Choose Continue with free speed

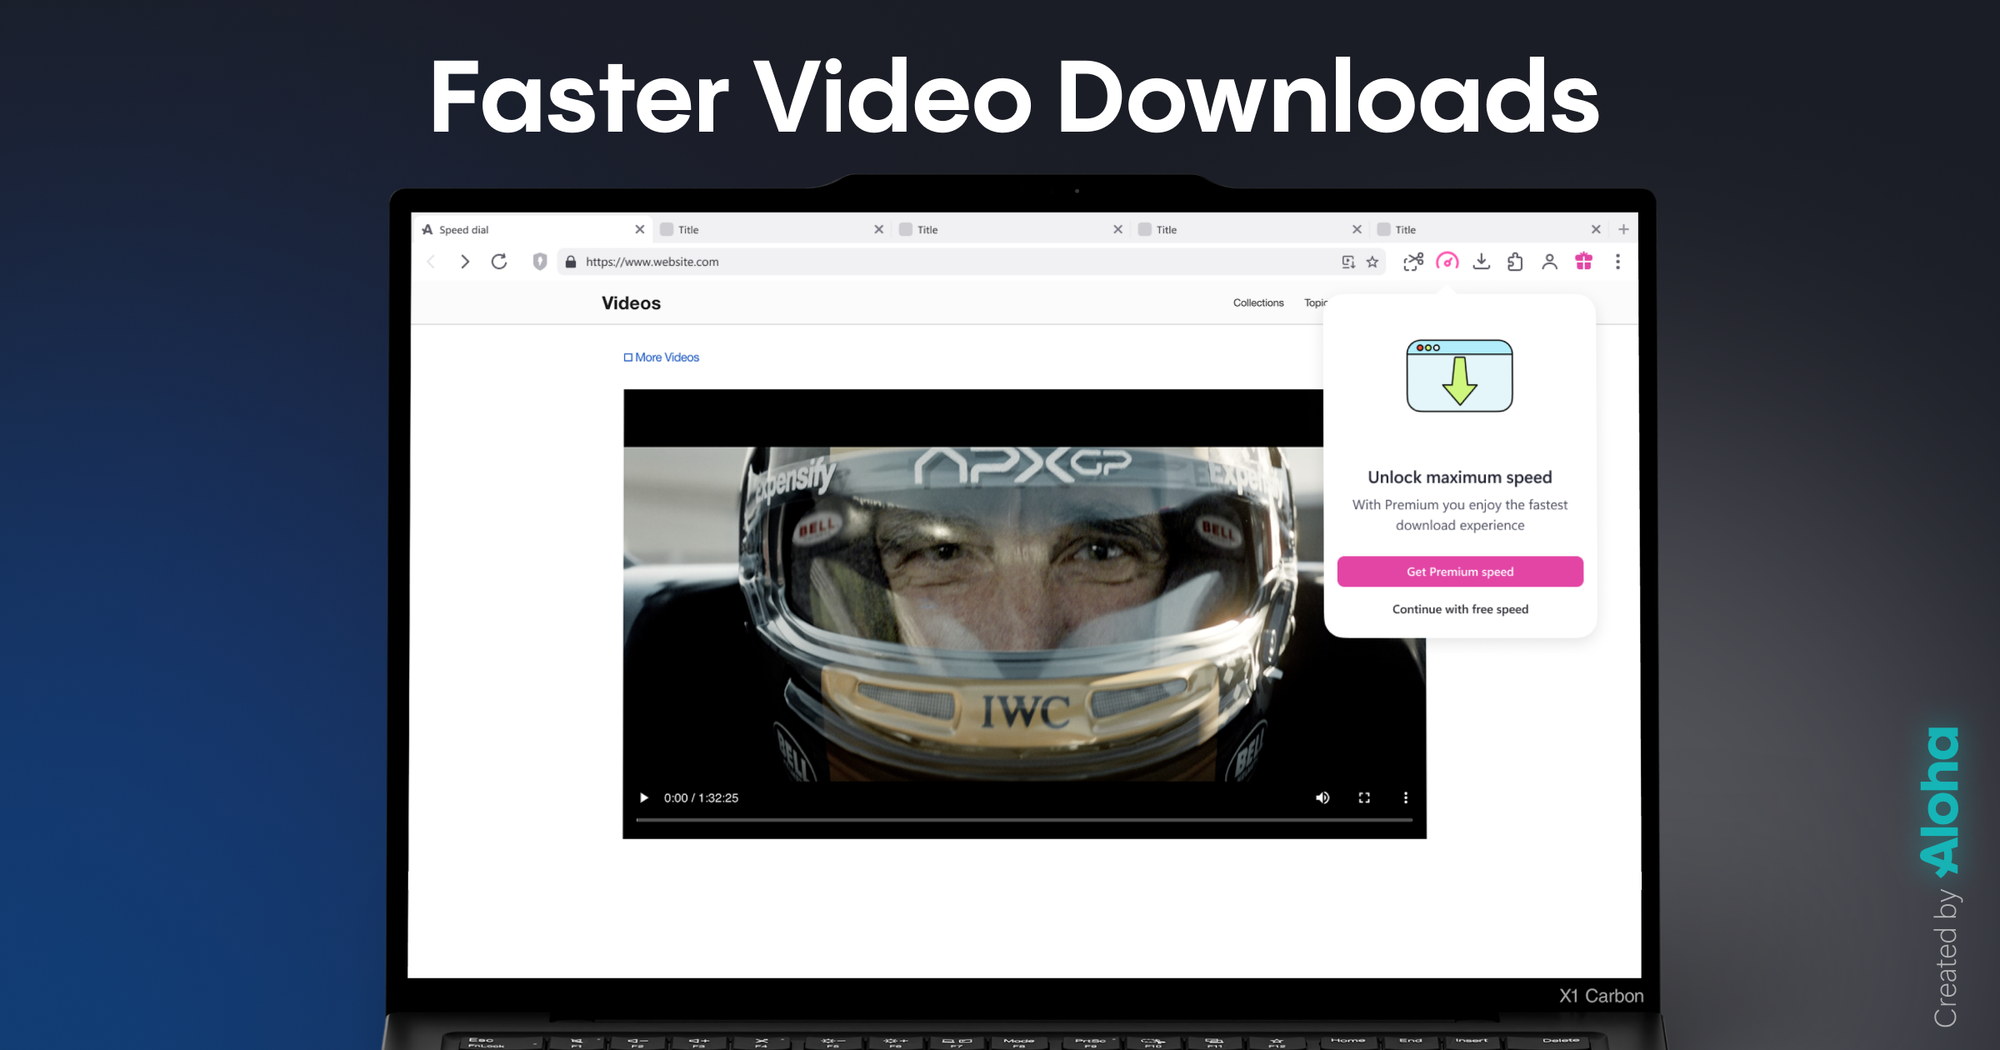coord(1460,609)
